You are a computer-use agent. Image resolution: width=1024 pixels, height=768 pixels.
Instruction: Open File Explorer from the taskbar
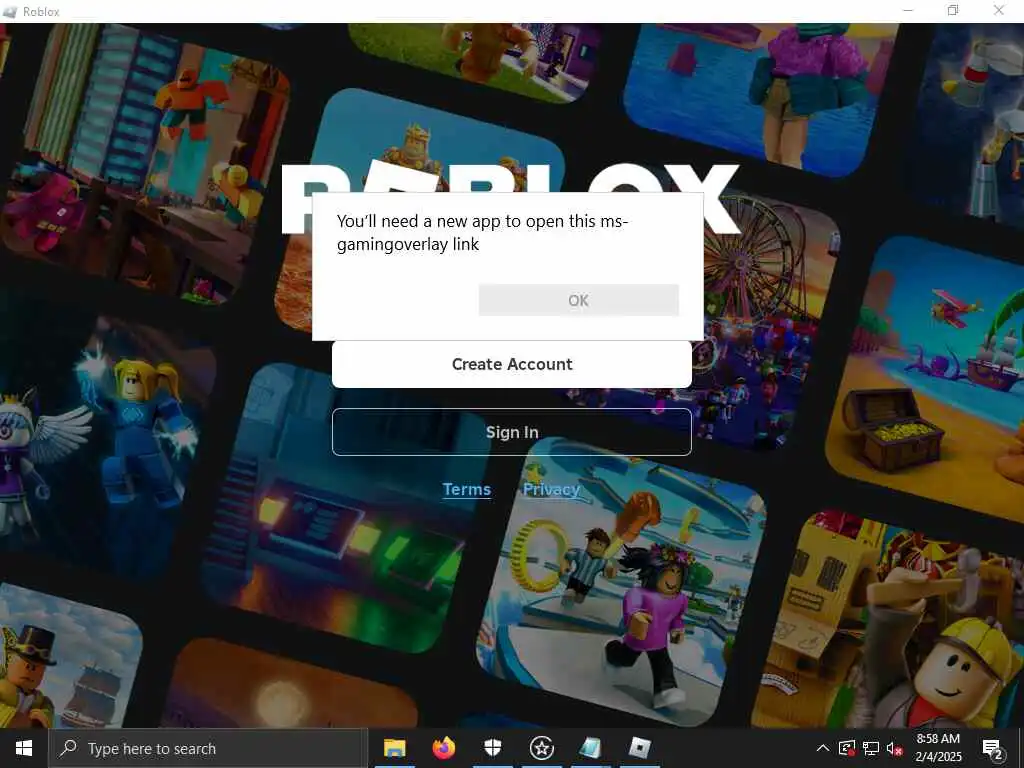(x=394, y=748)
